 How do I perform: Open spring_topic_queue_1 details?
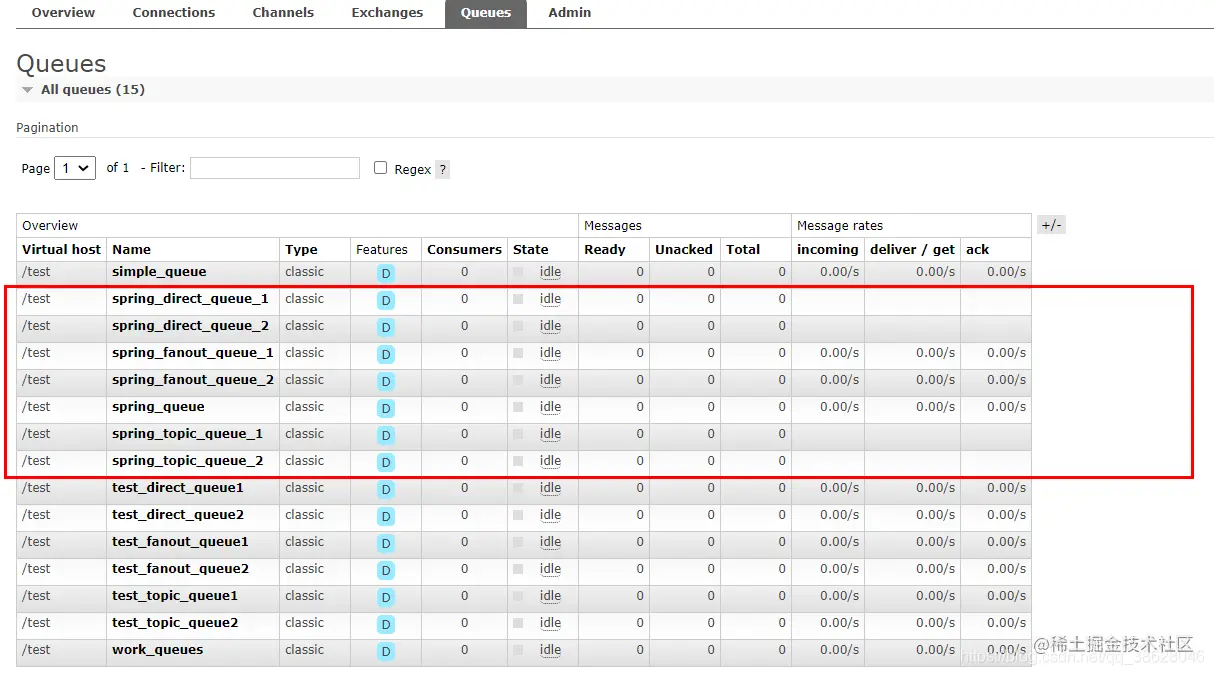tap(187, 434)
